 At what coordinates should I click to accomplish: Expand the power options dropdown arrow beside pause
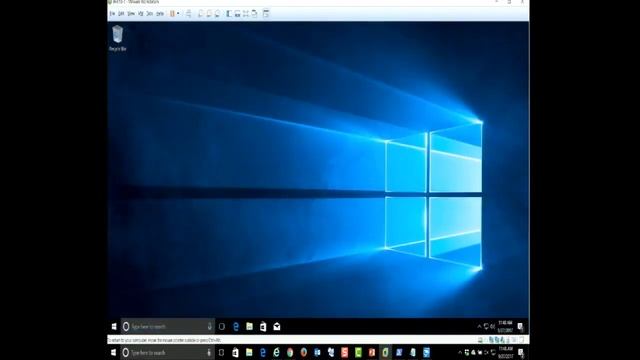point(178,13)
